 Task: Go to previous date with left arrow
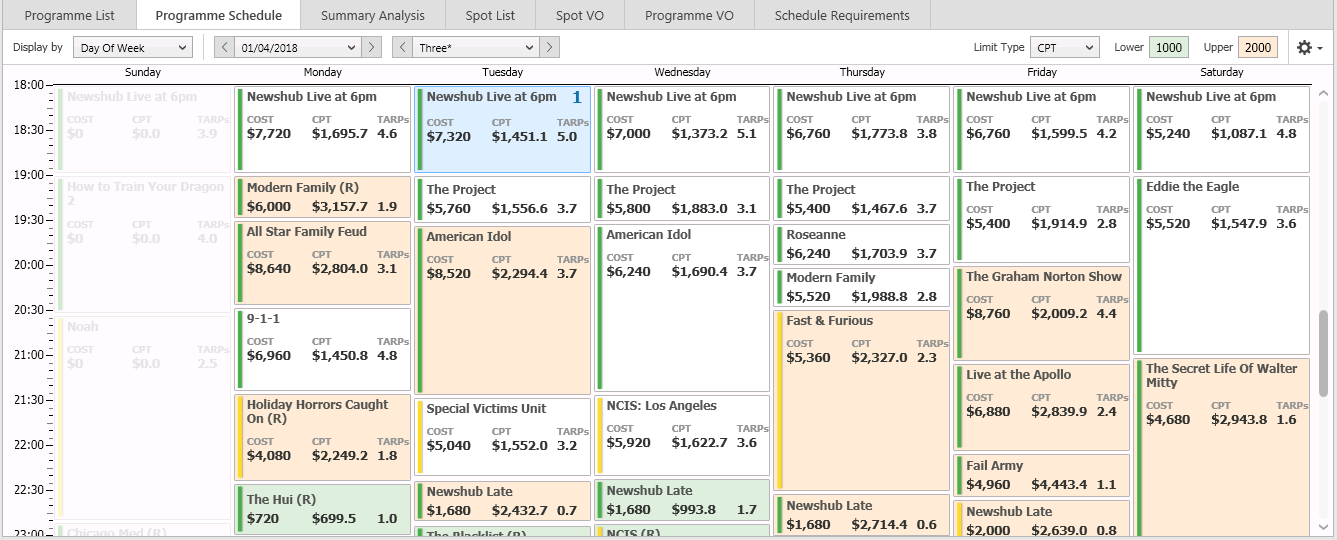pos(225,47)
